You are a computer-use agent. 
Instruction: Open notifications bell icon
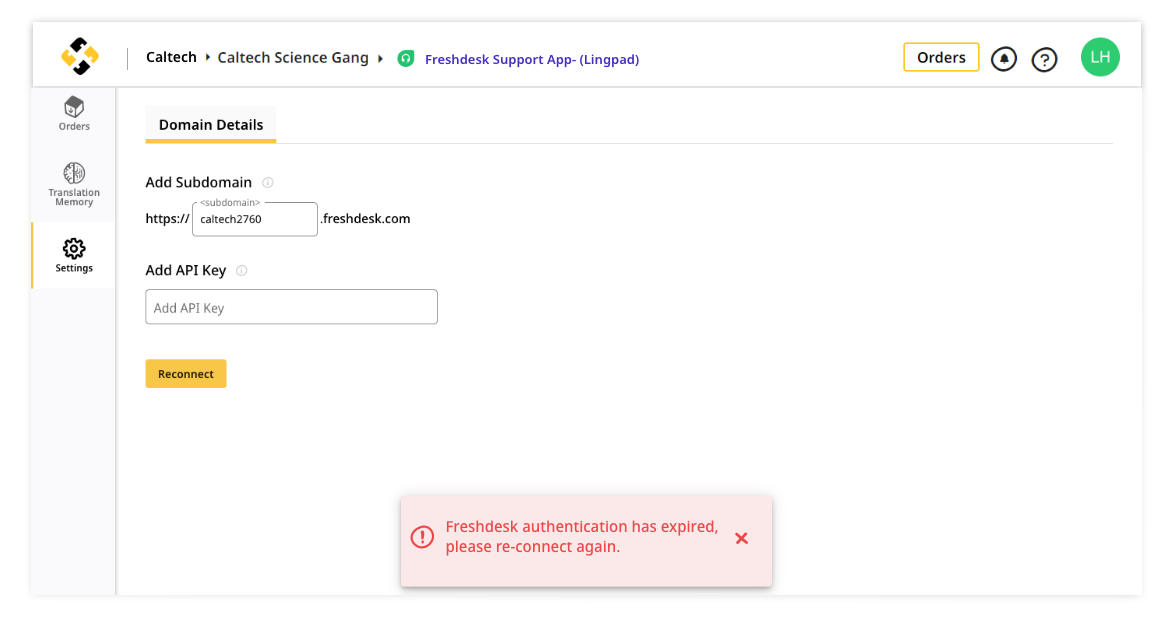click(x=1003, y=58)
